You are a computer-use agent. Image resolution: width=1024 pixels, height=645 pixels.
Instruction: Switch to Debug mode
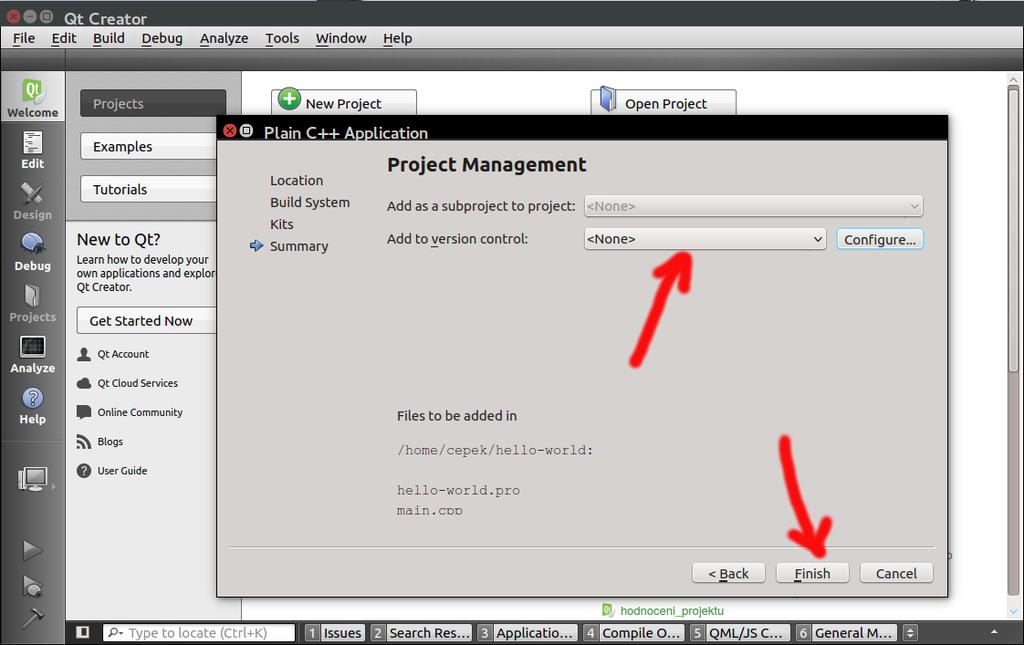(x=32, y=252)
